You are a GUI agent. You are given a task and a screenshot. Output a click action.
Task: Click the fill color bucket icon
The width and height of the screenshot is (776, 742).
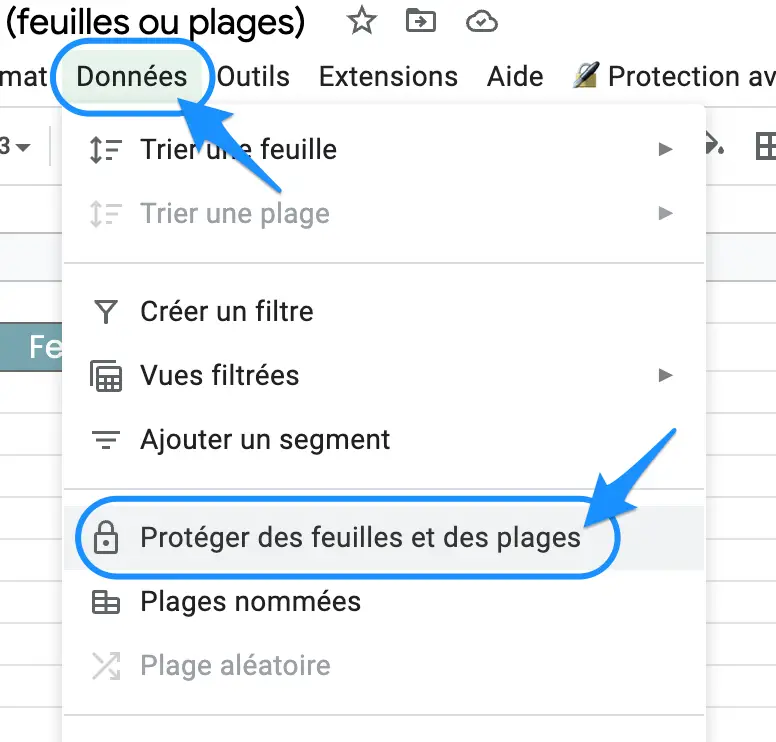(x=715, y=144)
